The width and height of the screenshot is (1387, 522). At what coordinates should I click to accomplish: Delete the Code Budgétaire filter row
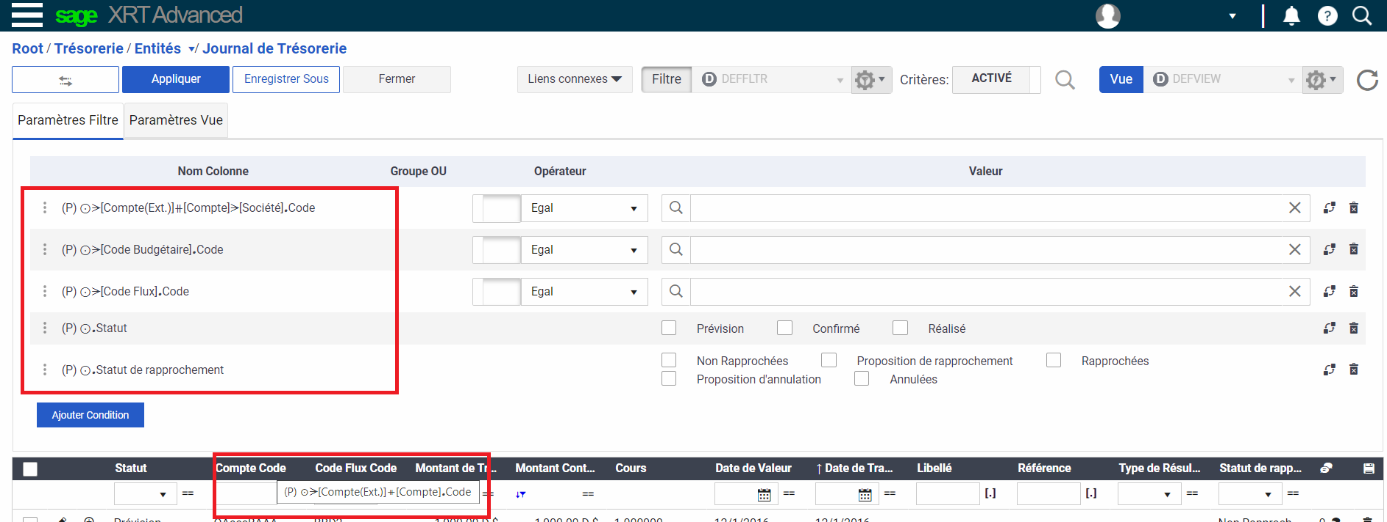pos(1354,250)
